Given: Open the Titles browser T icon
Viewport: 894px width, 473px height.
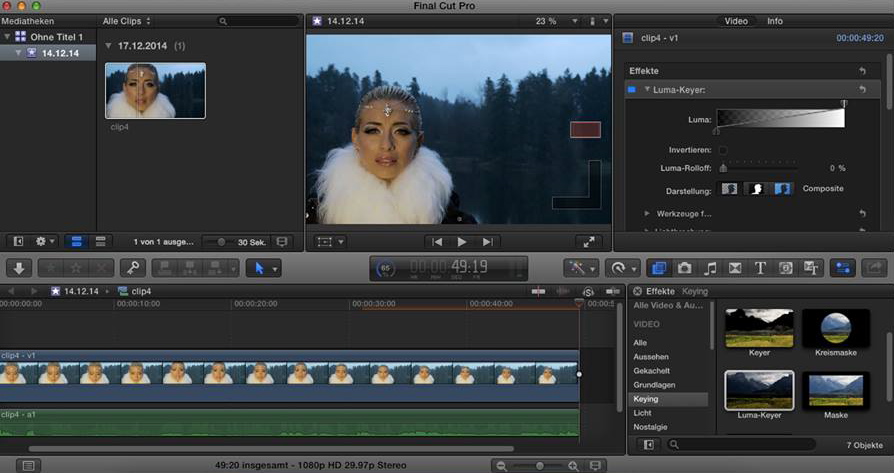Looking at the screenshot, I should click(760, 268).
